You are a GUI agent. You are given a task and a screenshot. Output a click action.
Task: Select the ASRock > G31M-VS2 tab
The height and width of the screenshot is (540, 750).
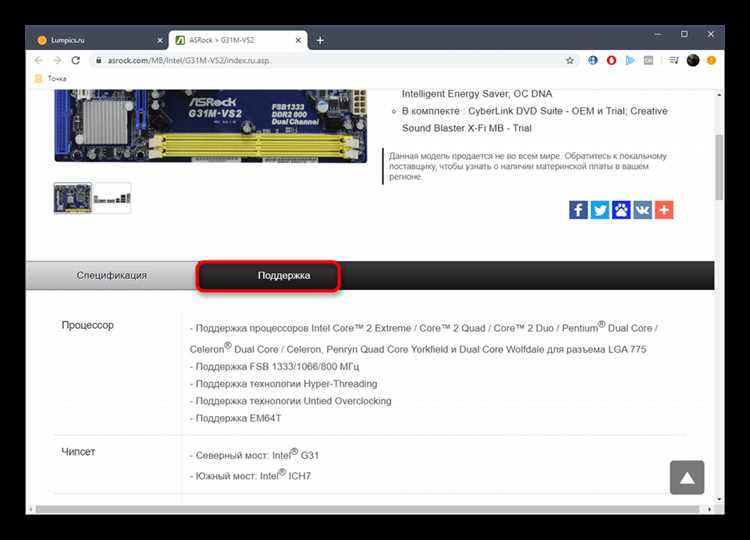pos(238,40)
